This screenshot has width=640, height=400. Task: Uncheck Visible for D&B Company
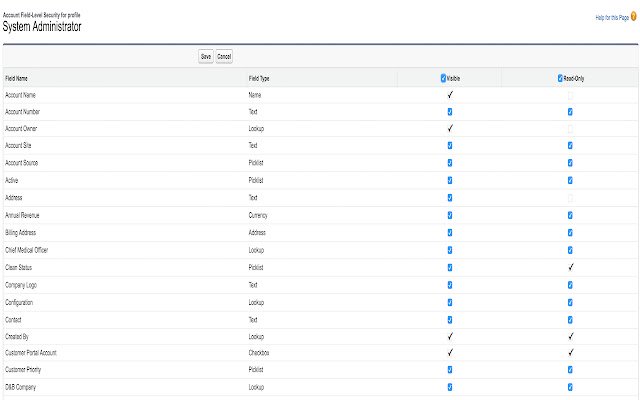point(450,387)
